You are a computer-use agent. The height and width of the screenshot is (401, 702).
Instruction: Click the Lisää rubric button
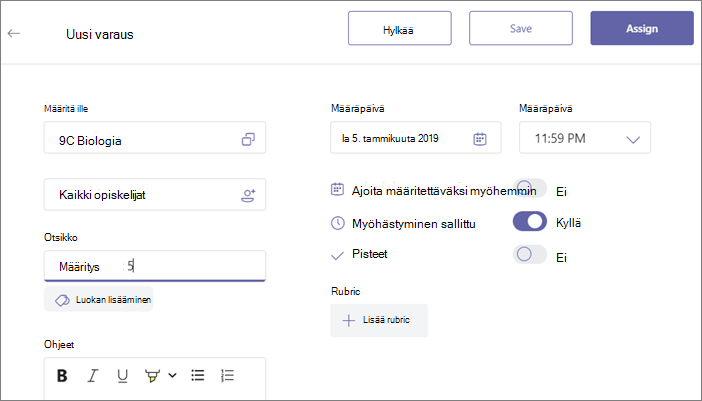[x=379, y=320]
